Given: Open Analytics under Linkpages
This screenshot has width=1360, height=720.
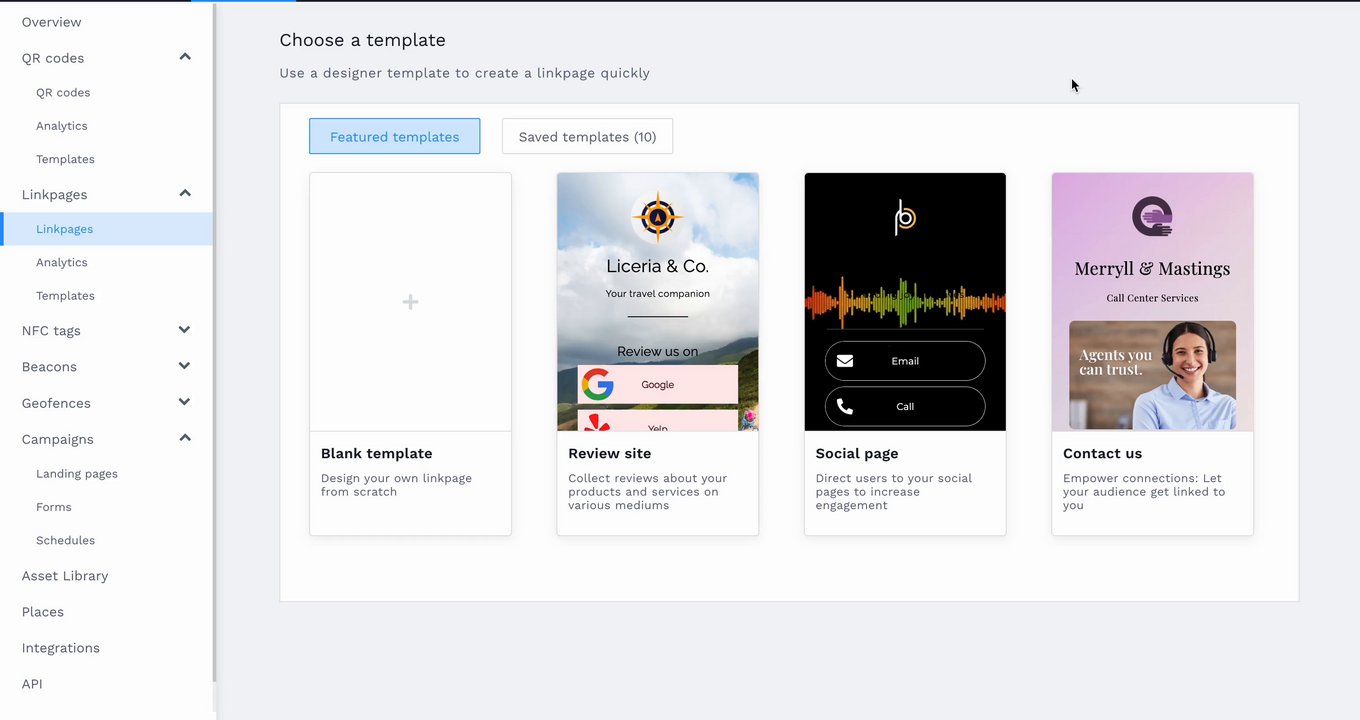Looking at the screenshot, I should (62, 262).
